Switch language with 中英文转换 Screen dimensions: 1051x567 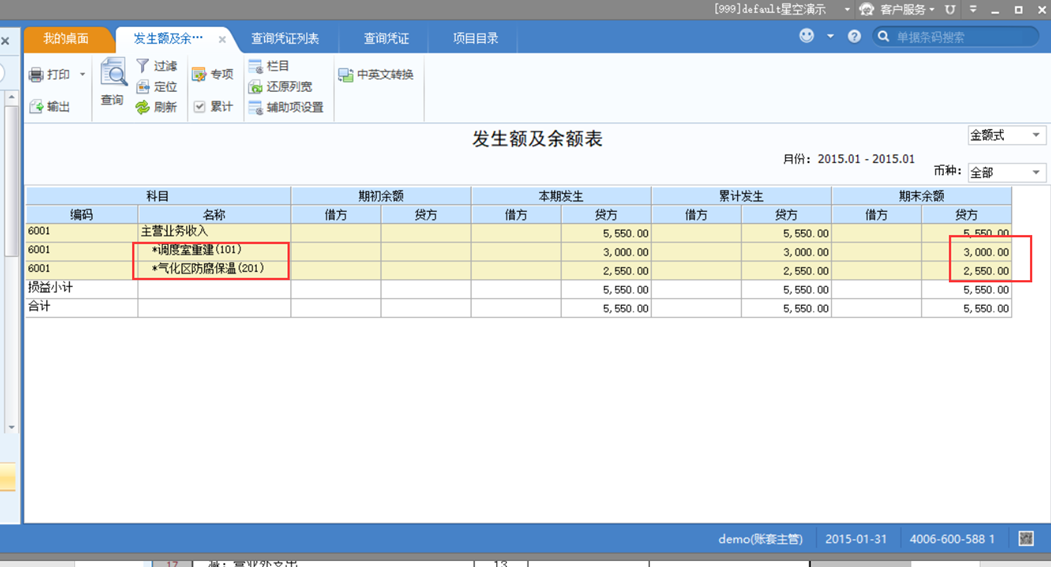pos(345,75)
